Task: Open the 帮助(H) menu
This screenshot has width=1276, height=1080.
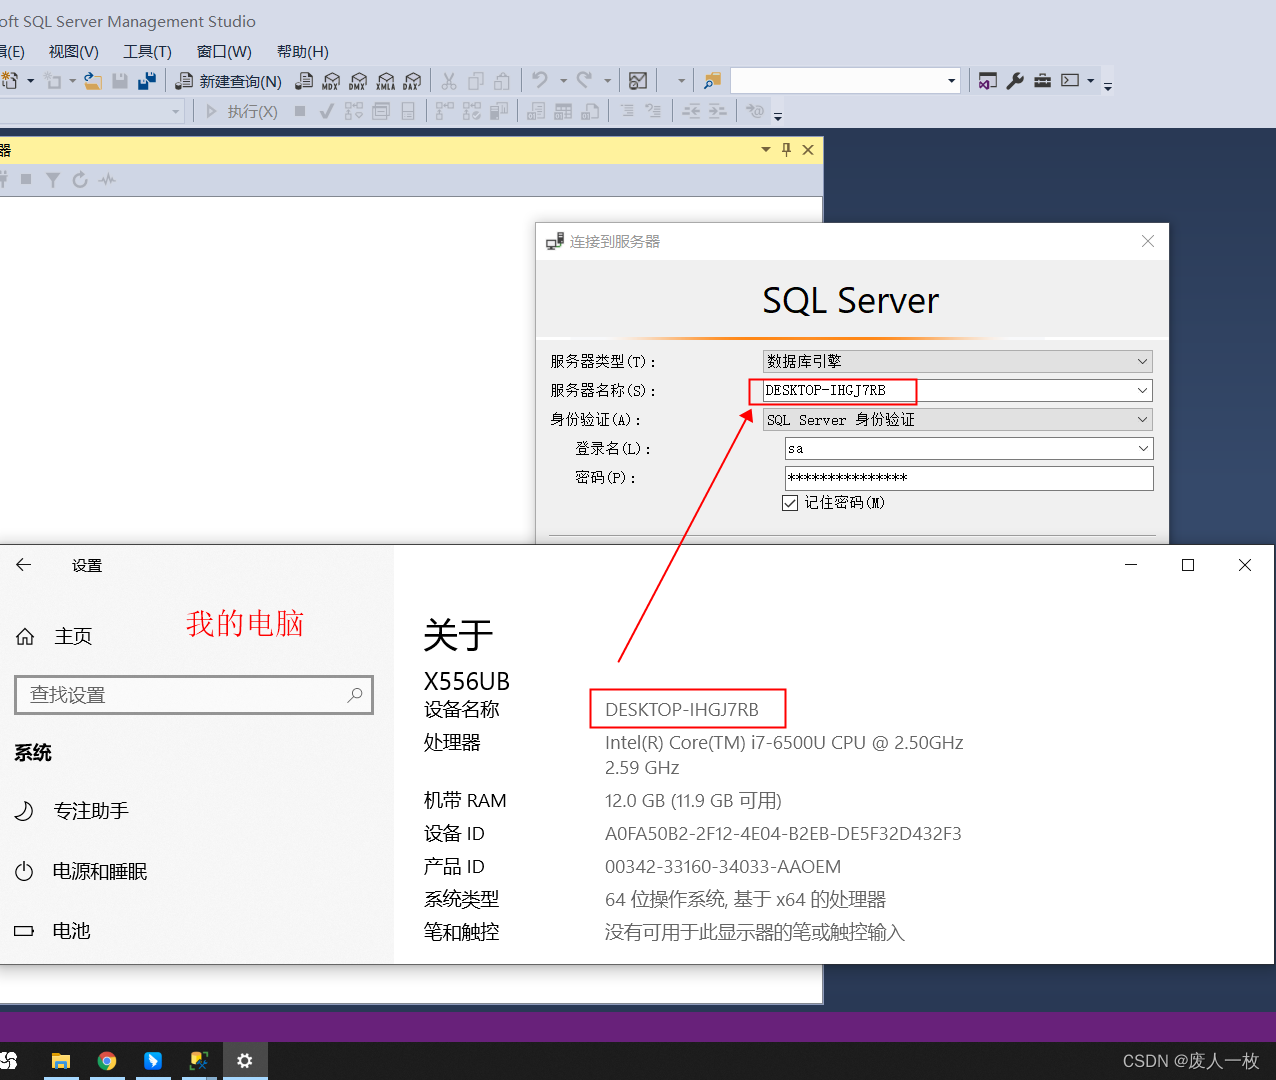Action: (302, 52)
